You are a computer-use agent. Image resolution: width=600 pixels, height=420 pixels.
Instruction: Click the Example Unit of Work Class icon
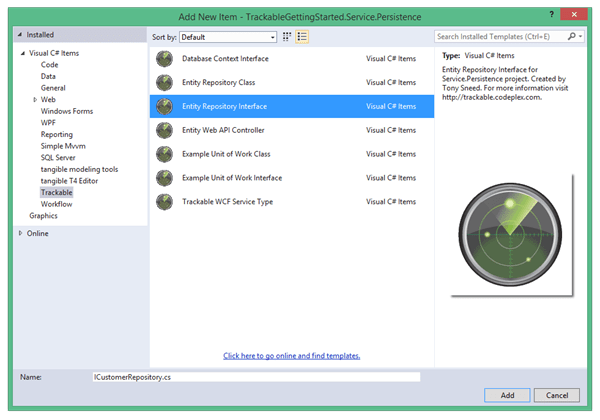(x=164, y=154)
